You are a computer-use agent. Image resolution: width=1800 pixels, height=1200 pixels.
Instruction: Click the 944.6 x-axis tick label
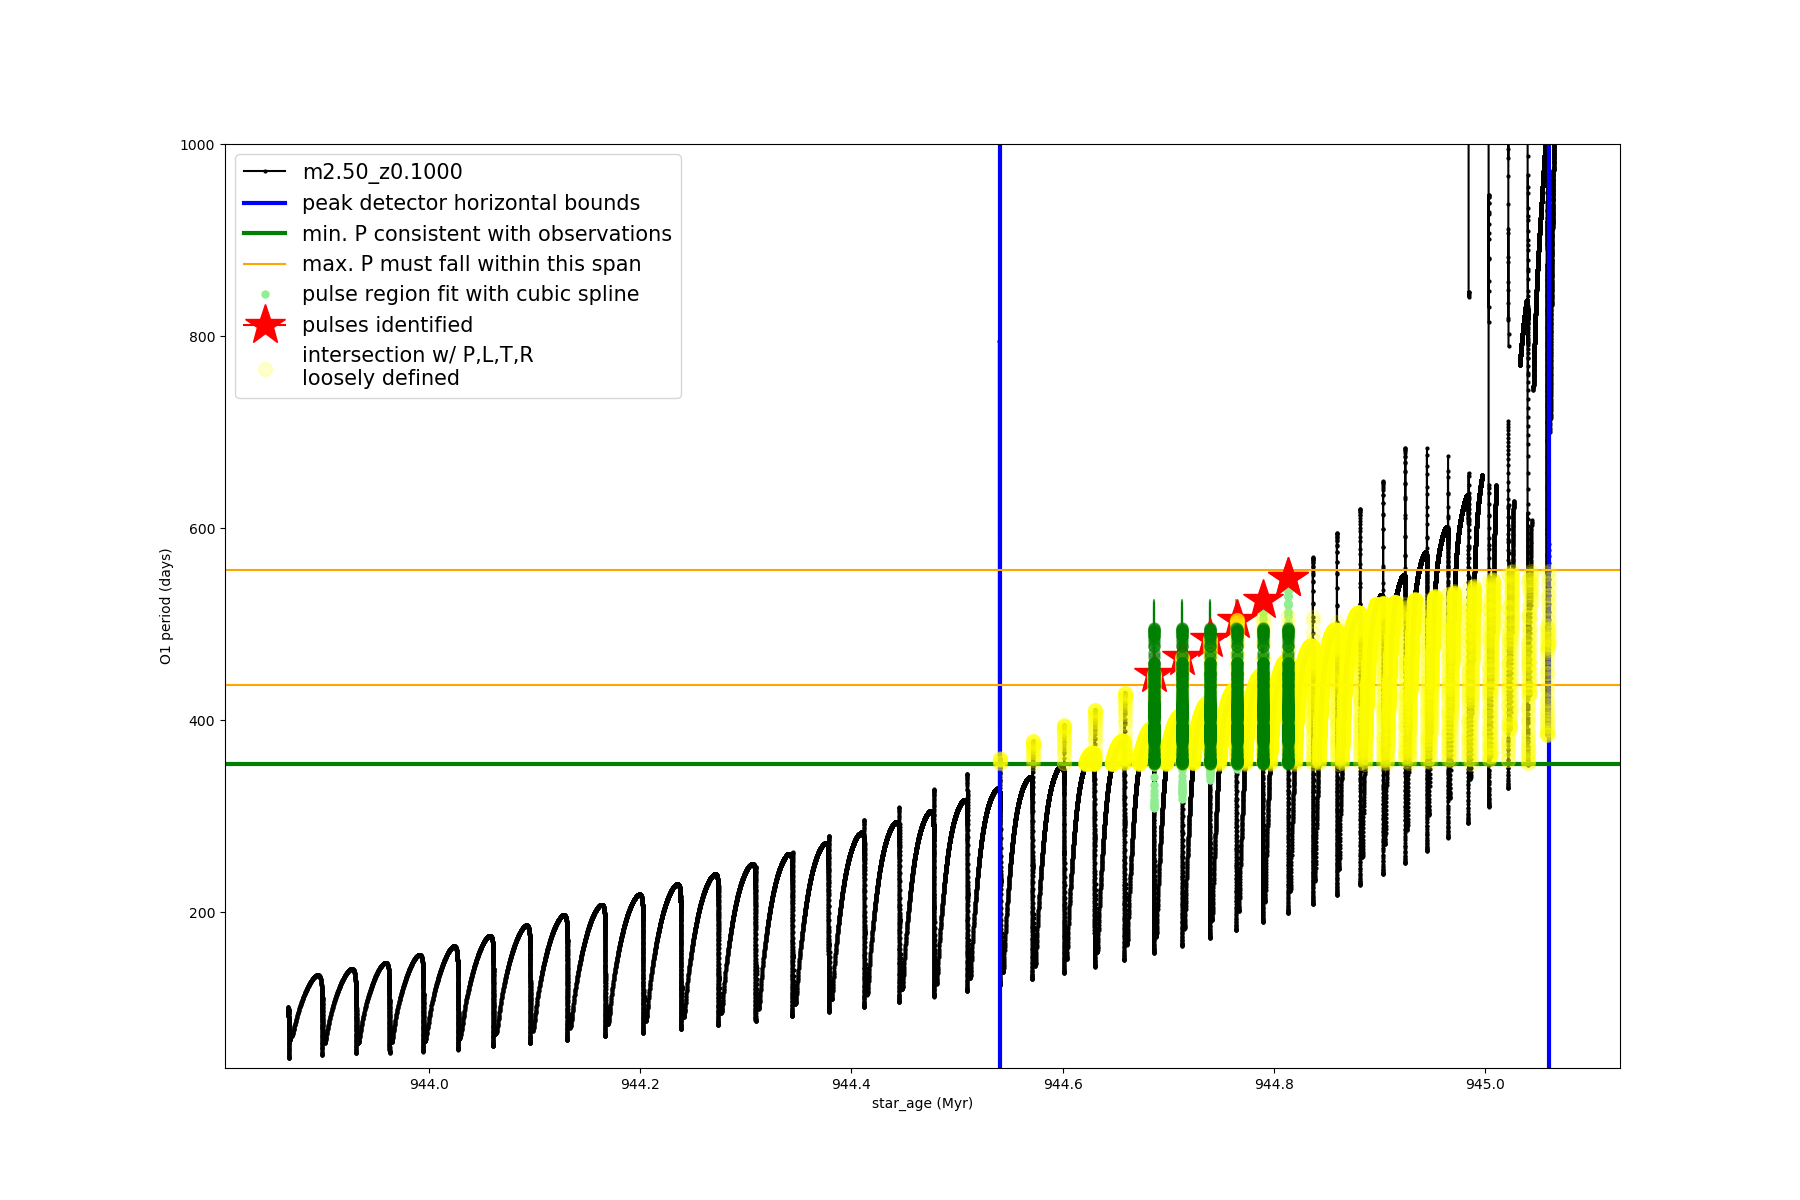coord(1062,1084)
